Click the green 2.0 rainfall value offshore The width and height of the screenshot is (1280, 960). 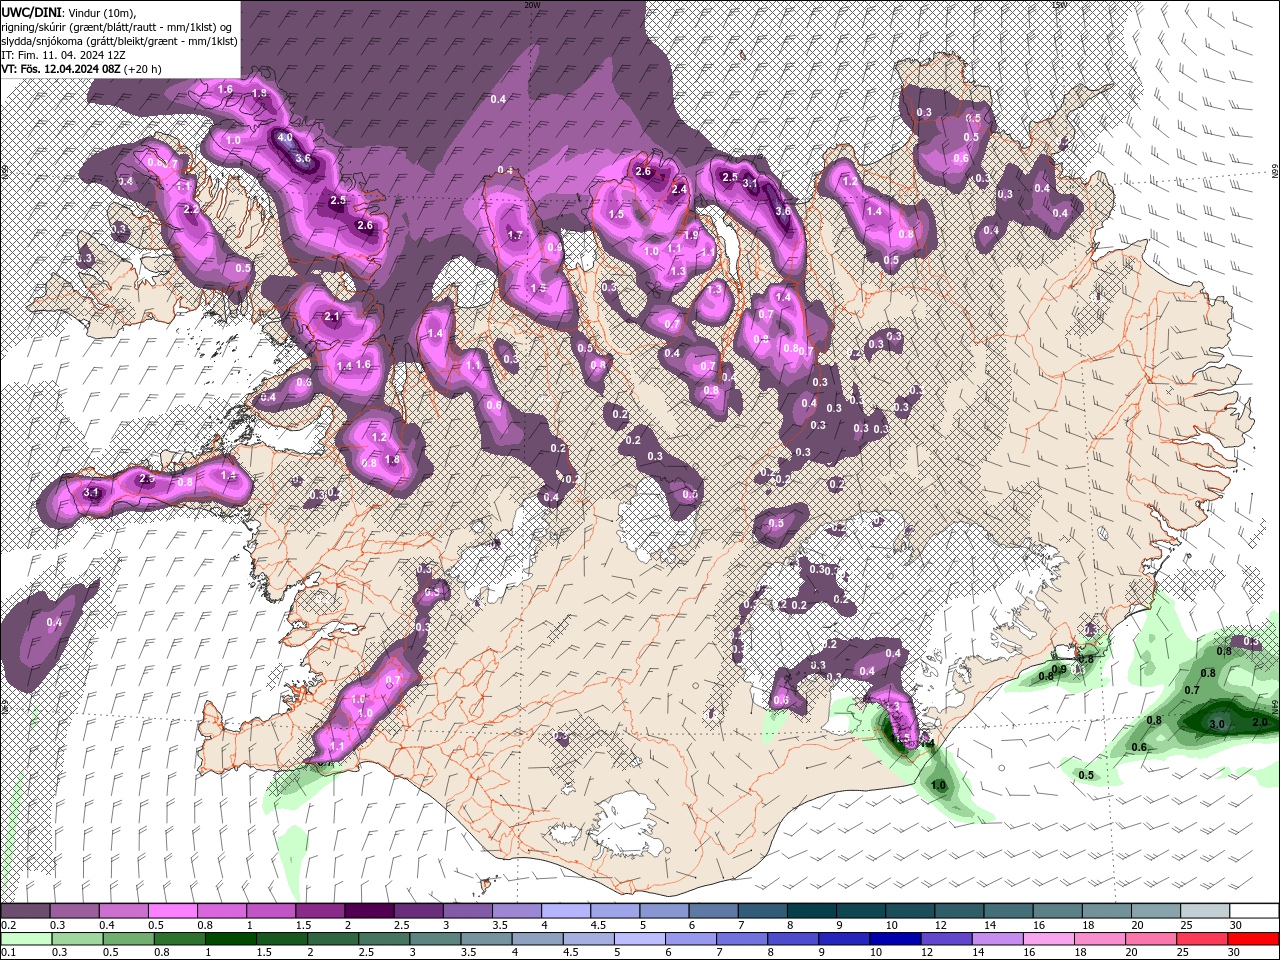1260,721
